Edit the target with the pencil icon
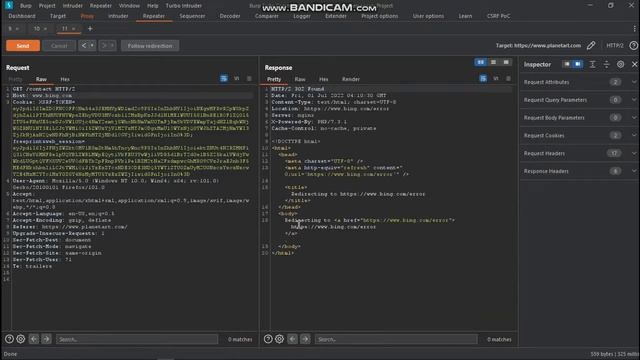The image size is (640, 360). coord(591,45)
